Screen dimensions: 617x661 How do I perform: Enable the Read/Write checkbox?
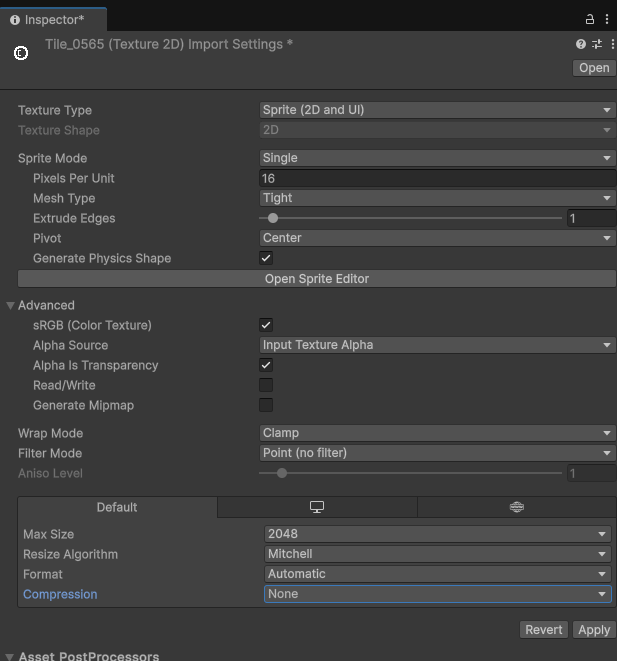coord(266,385)
